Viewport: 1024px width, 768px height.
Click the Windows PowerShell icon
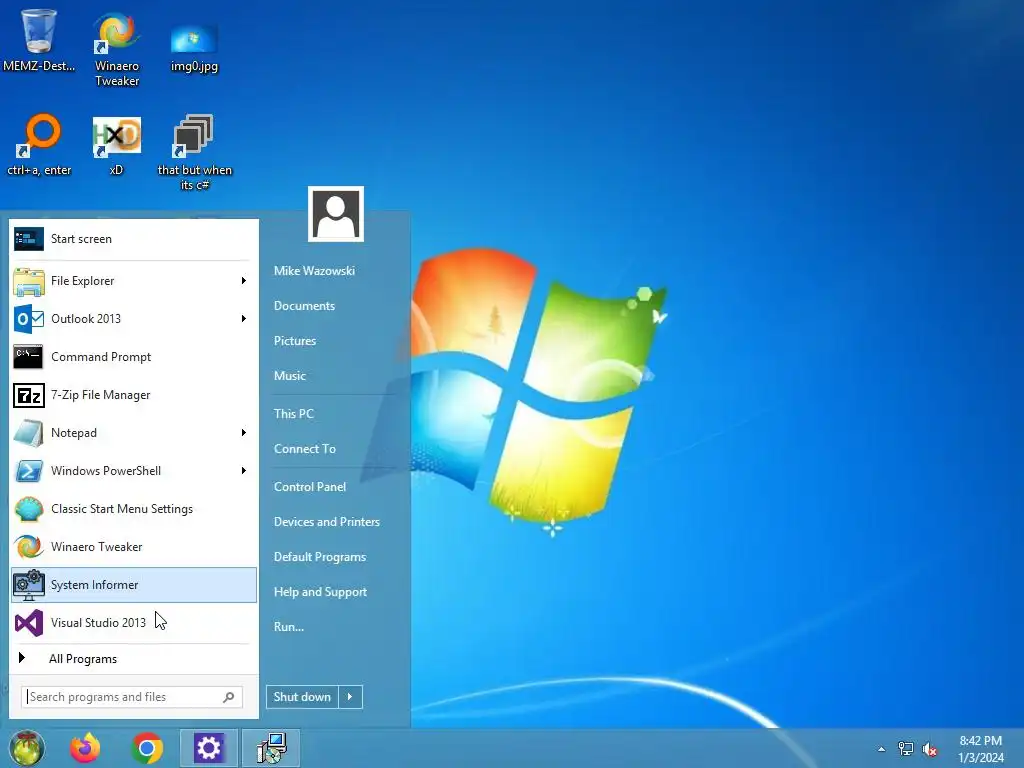pos(29,471)
